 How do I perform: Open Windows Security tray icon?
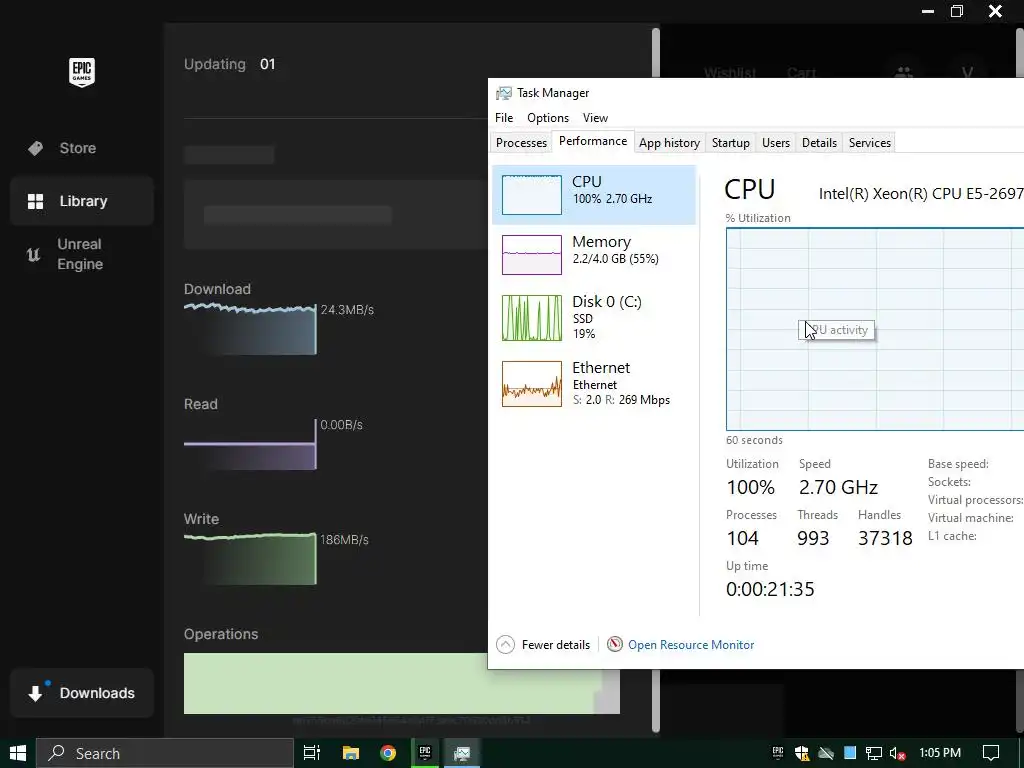pyautogui.click(x=802, y=753)
